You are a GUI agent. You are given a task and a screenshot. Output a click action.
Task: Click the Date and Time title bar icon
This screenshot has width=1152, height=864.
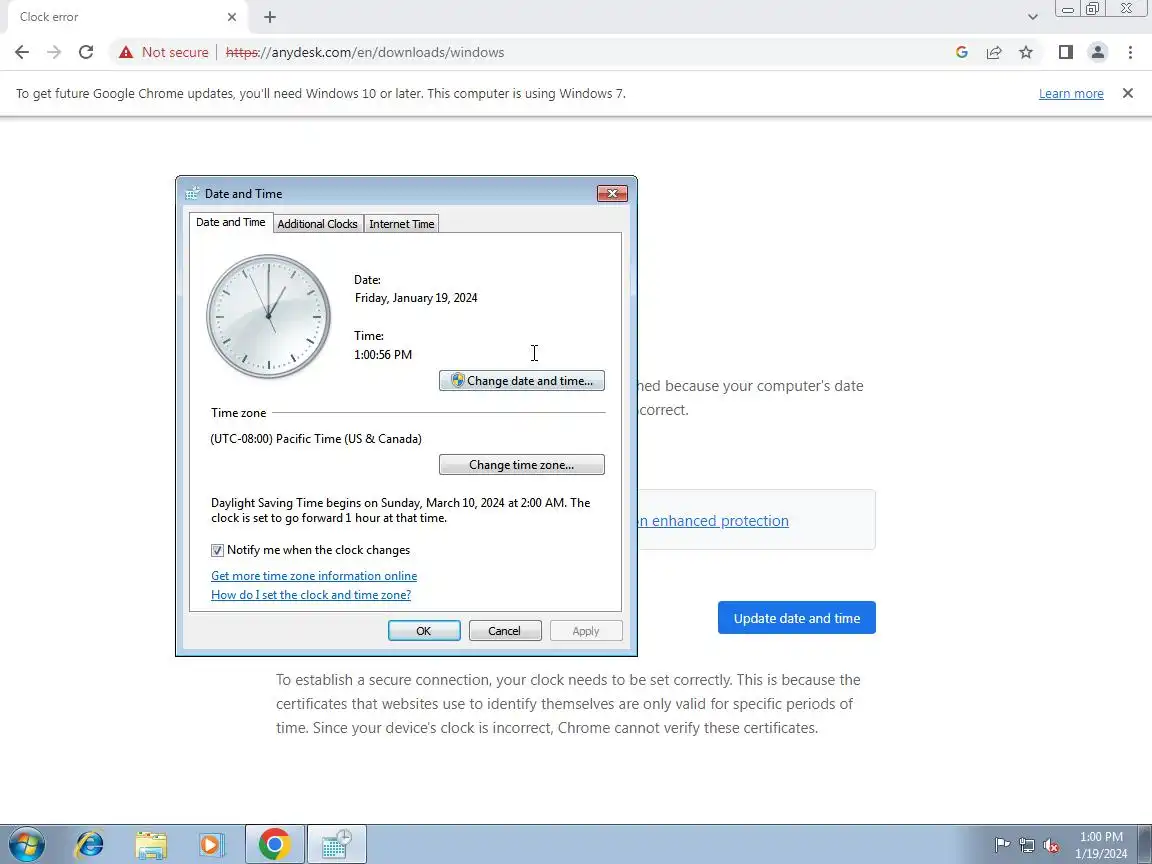coord(192,193)
